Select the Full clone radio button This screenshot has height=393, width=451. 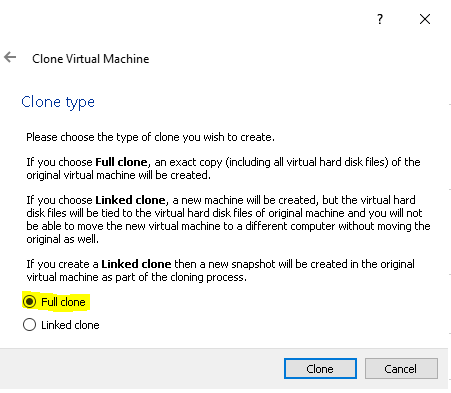(29, 302)
